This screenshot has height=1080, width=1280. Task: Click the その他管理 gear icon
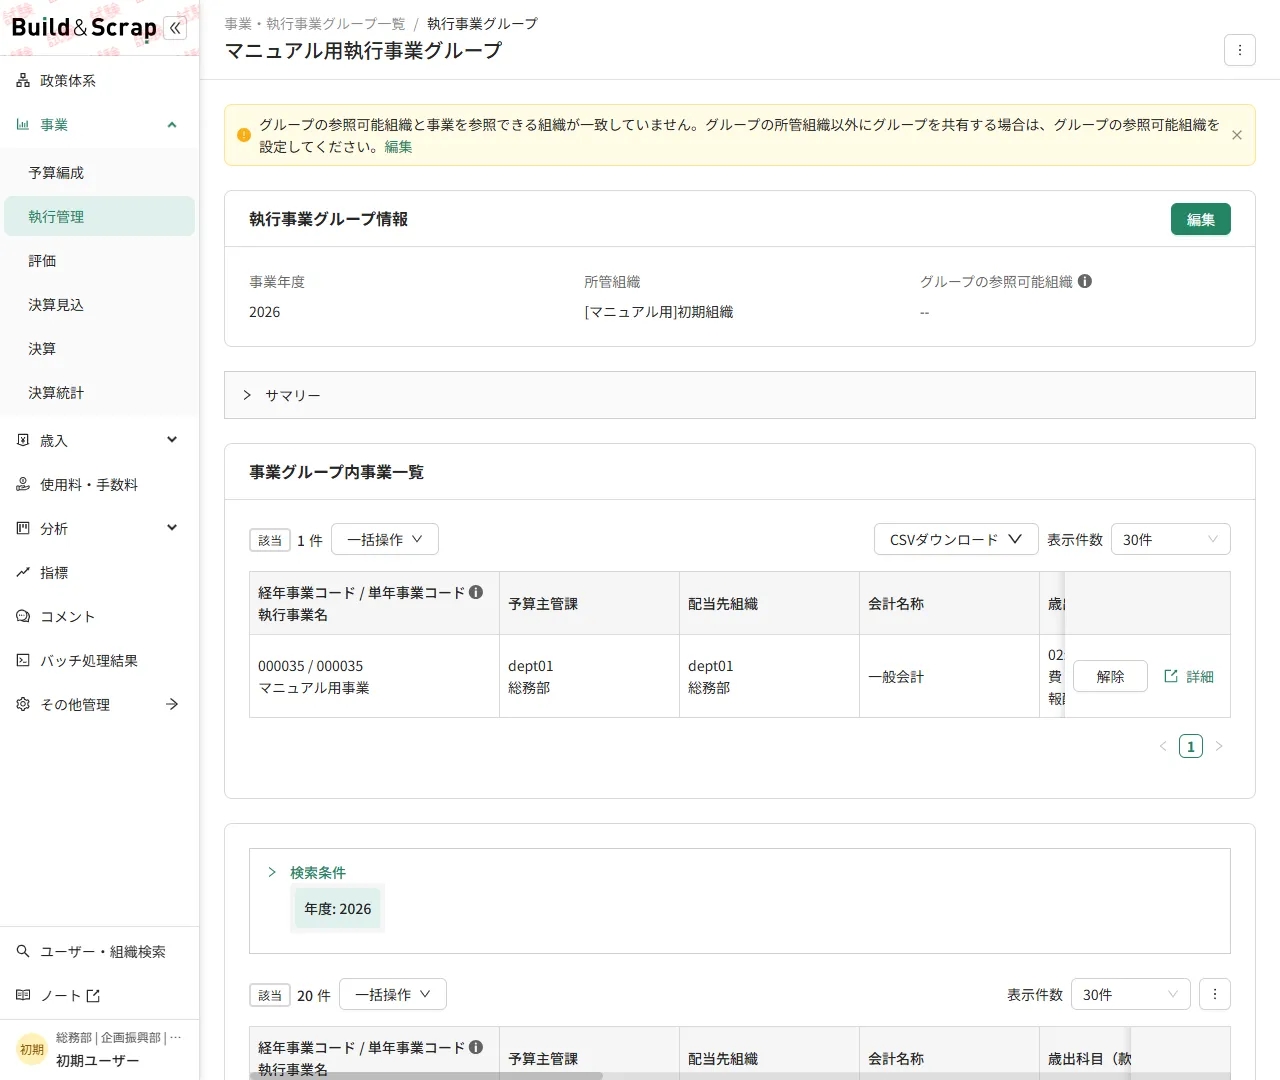23,704
